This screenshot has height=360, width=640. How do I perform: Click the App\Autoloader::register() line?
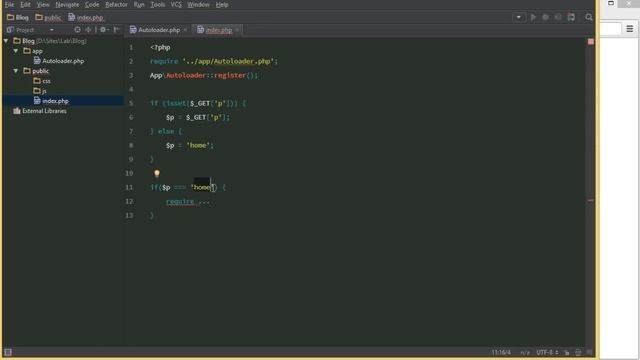[x=204, y=75]
